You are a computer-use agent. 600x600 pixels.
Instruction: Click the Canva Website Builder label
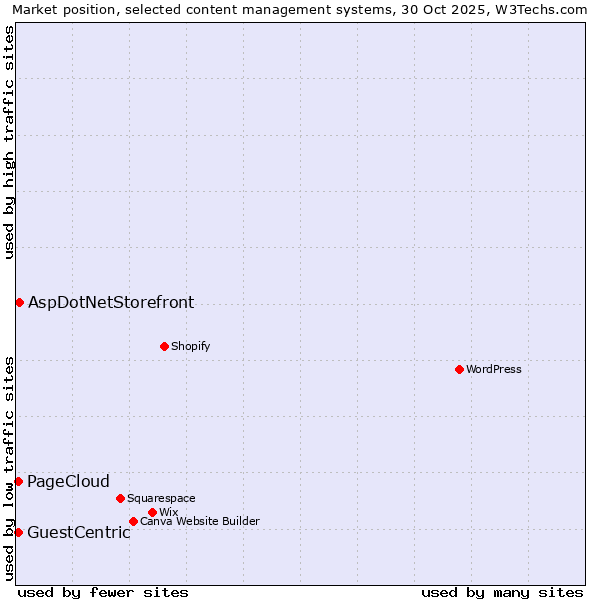click(199, 521)
